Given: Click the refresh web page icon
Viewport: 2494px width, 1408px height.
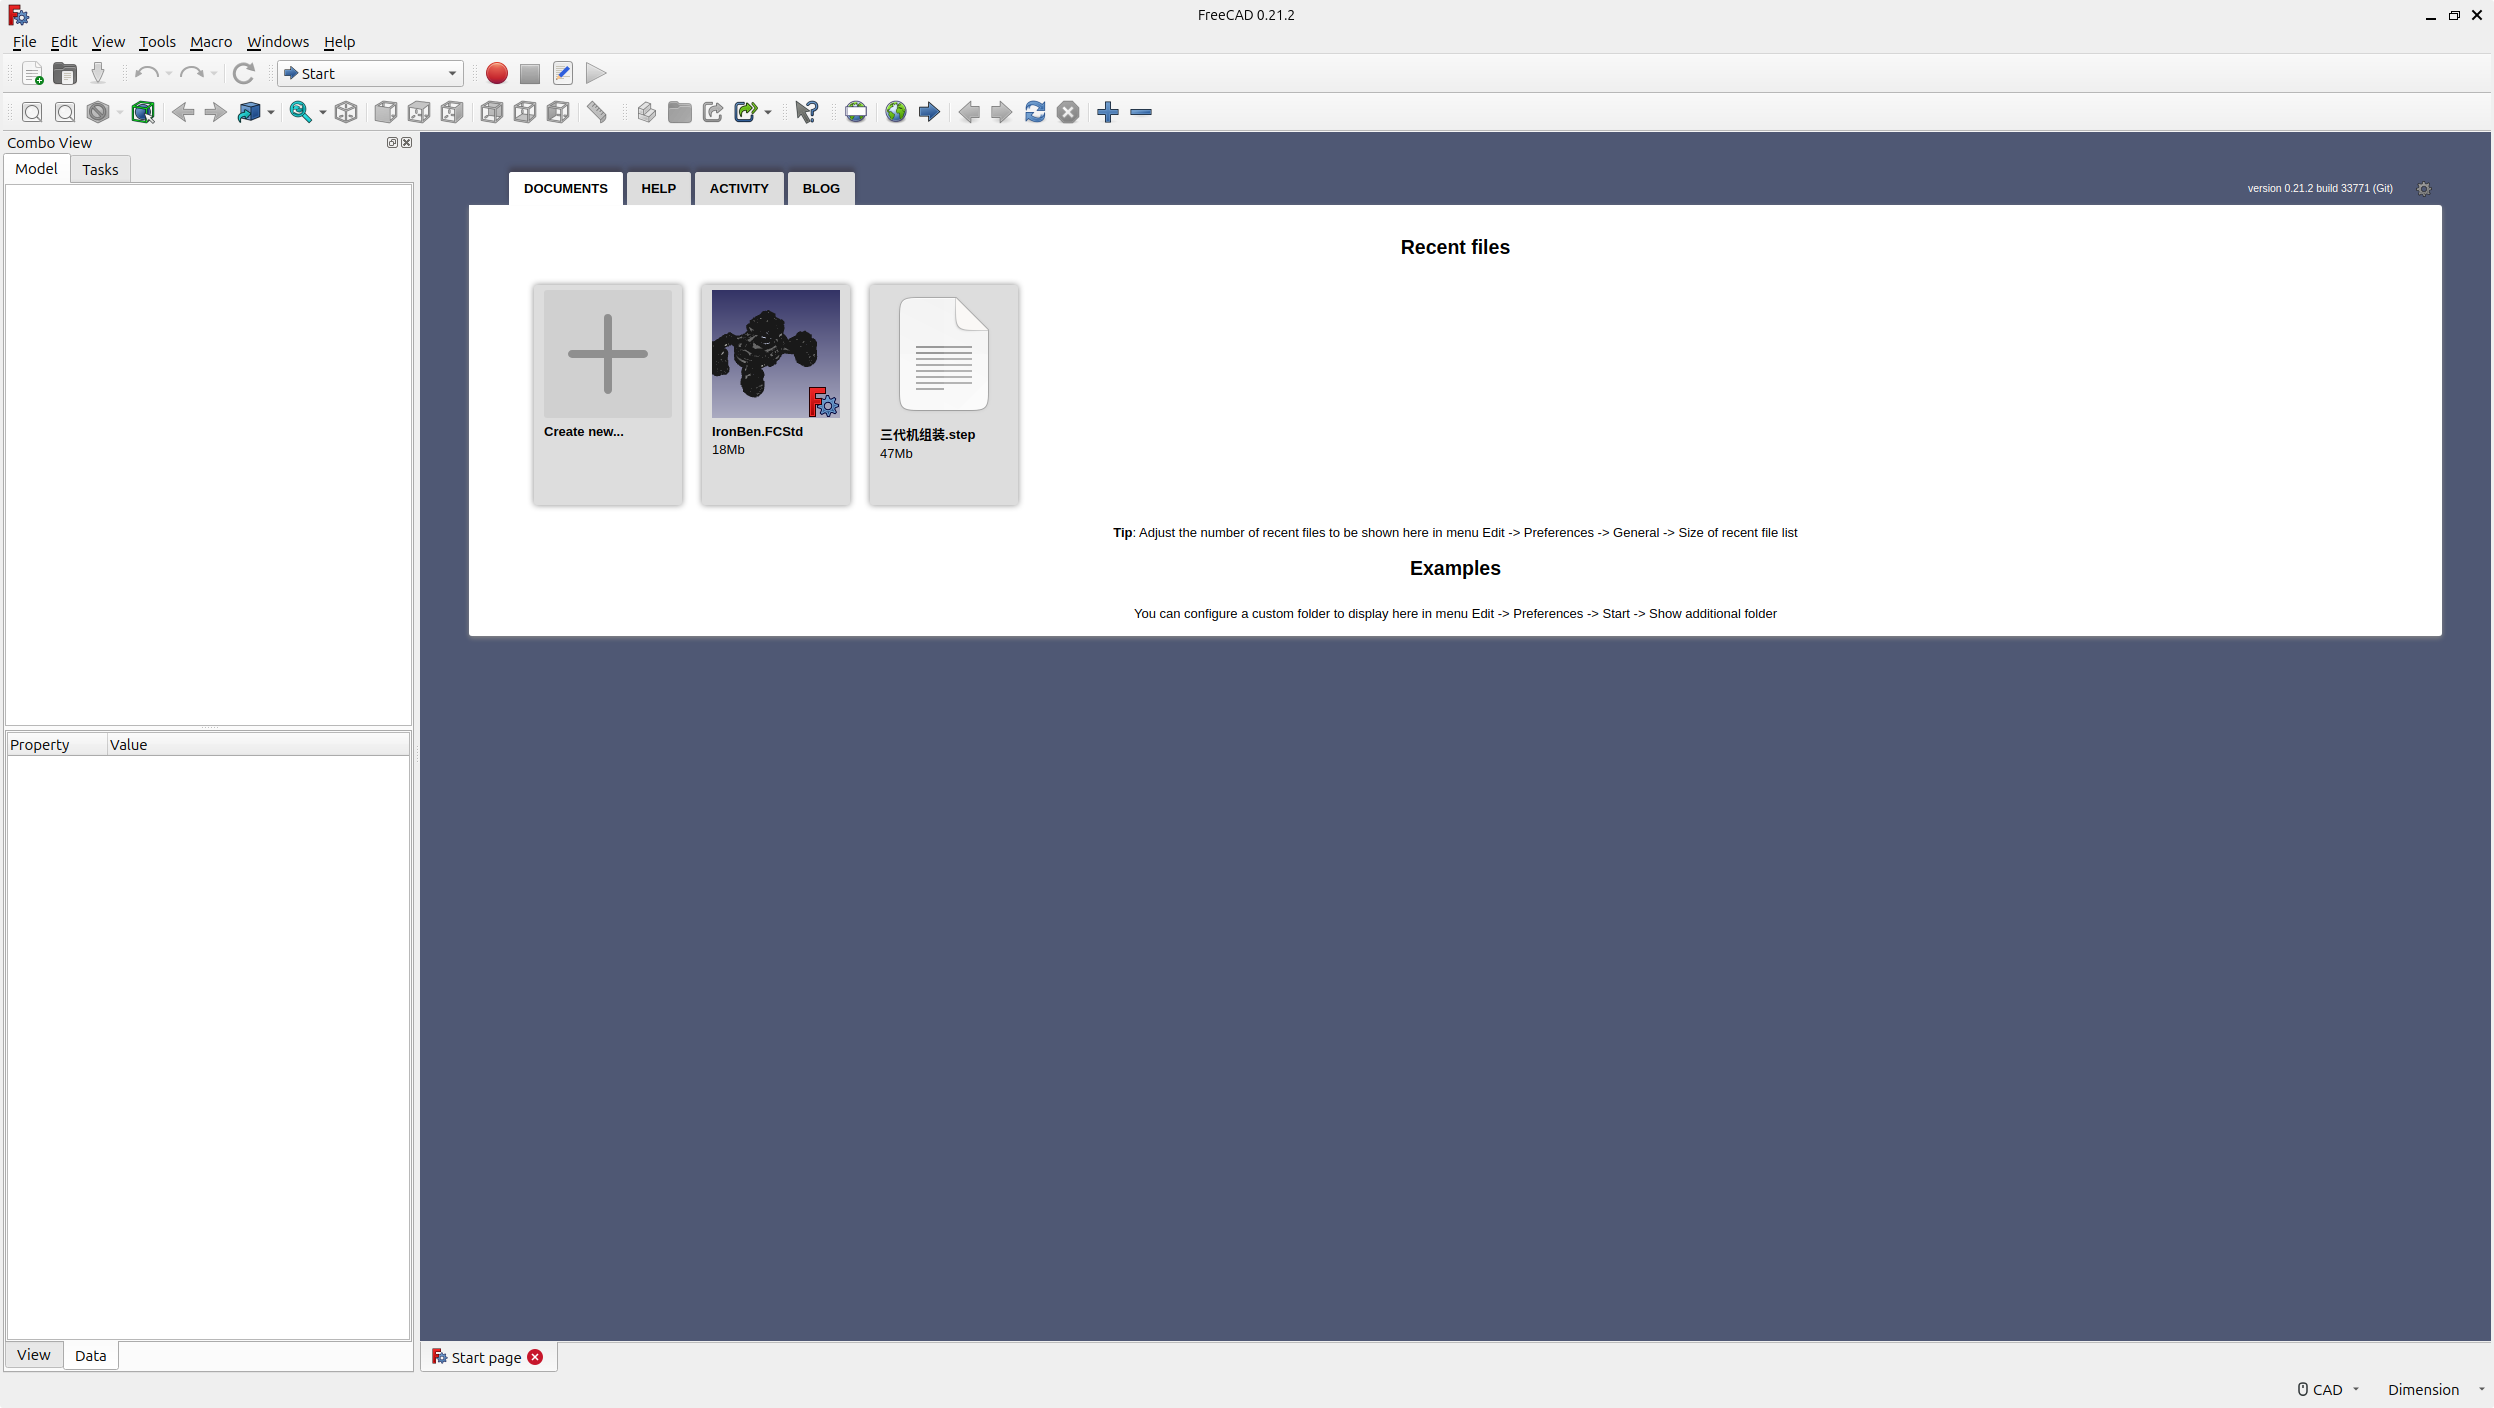Looking at the screenshot, I should point(1035,112).
